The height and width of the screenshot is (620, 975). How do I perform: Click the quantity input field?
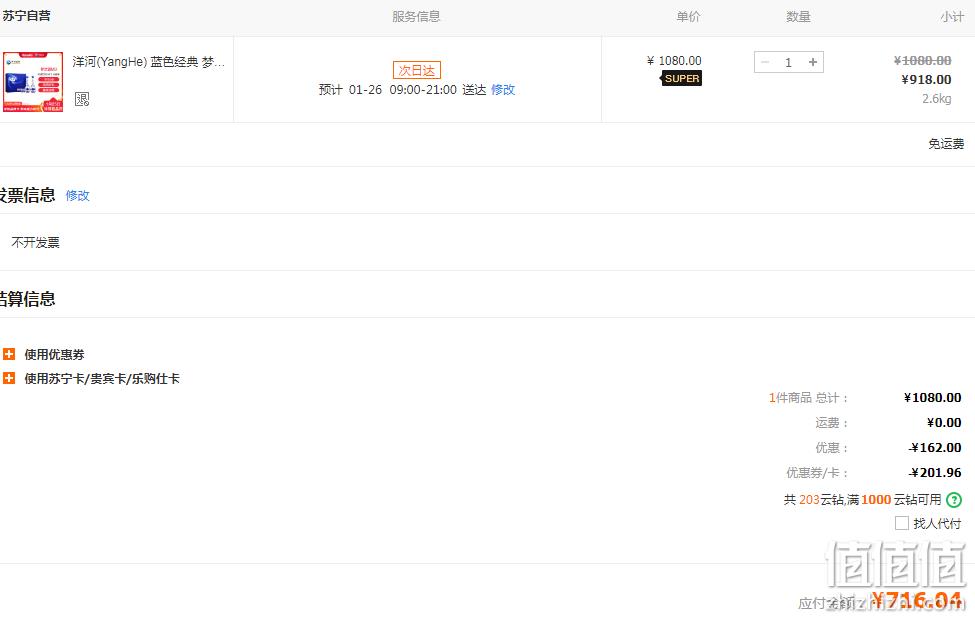tap(788, 62)
